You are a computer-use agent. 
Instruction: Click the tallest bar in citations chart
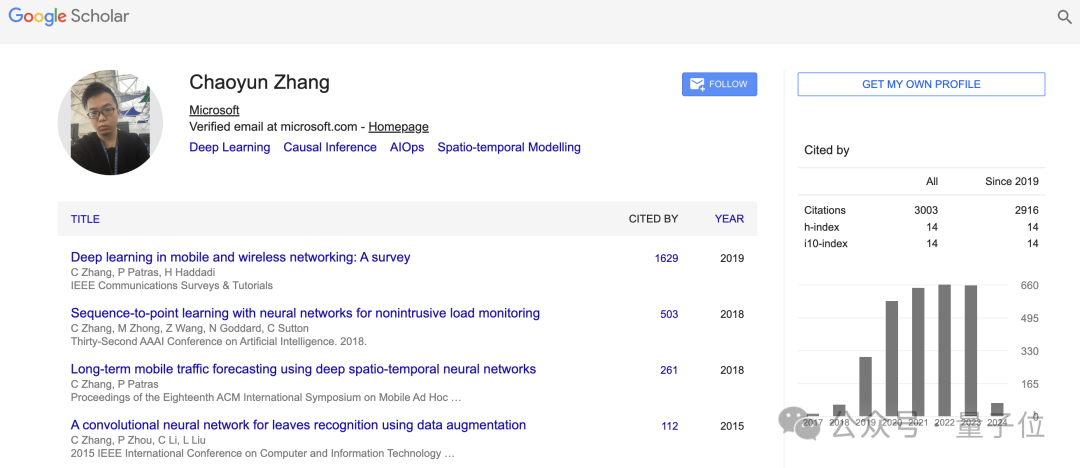coord(944,350)
